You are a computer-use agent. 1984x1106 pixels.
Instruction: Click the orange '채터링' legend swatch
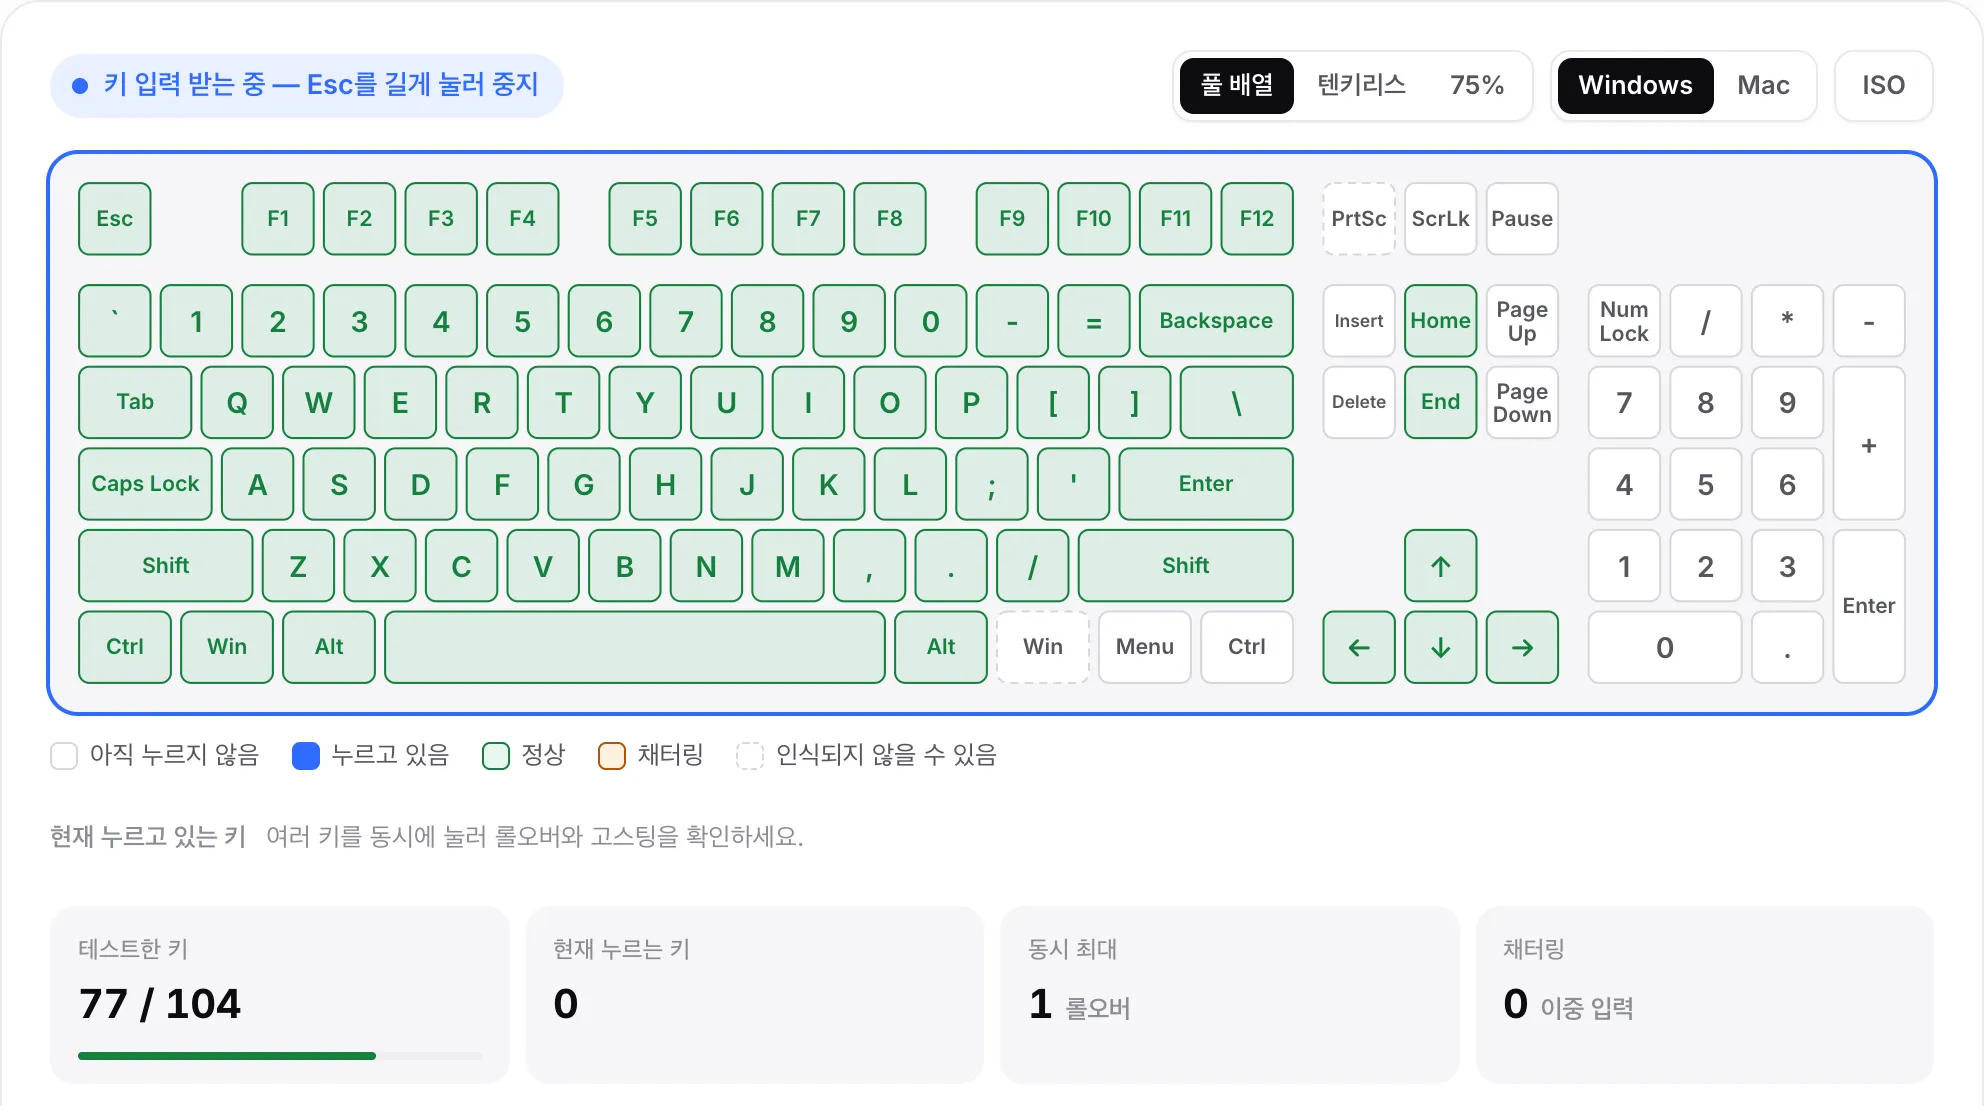[x=611, y=755]
